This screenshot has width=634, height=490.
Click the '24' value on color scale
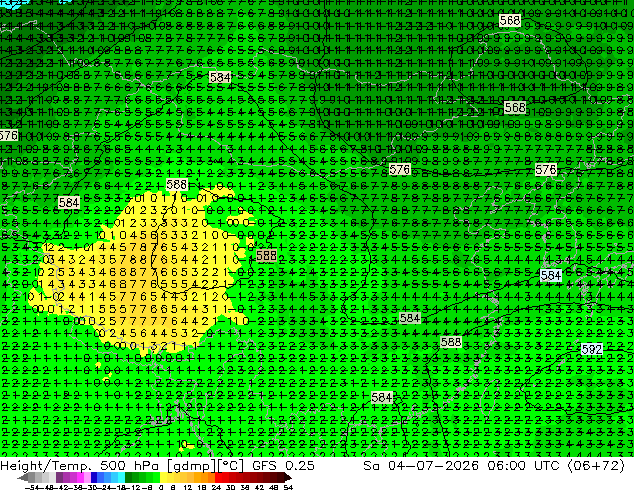point(216,487)
